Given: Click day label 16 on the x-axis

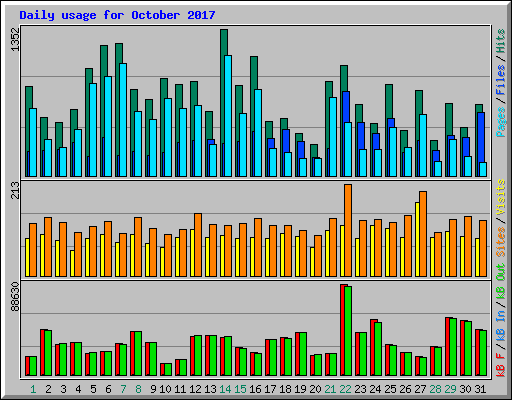Looking at the screenshot, I should (255, 389).
